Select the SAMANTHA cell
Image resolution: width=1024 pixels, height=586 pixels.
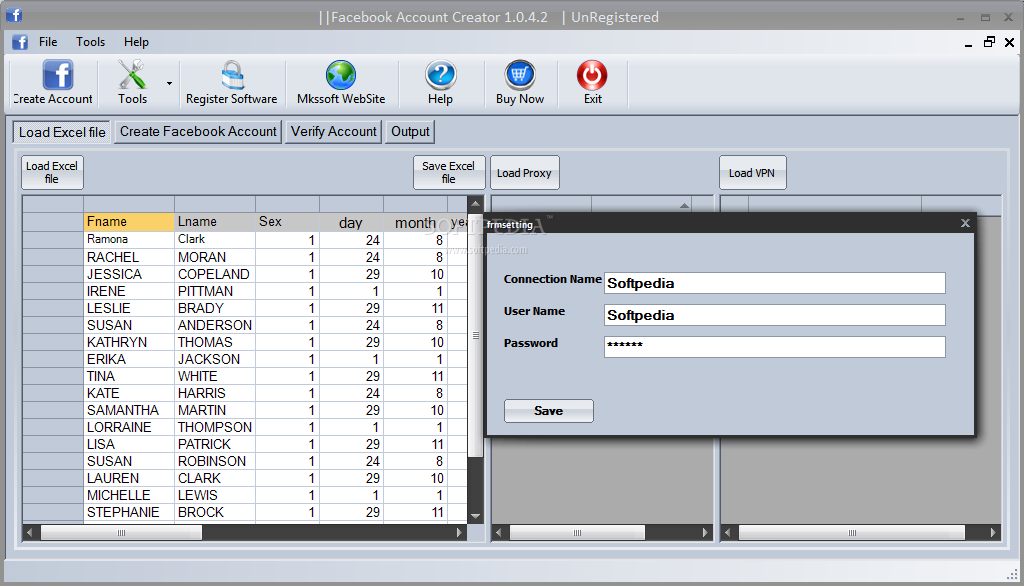point(129,410)
